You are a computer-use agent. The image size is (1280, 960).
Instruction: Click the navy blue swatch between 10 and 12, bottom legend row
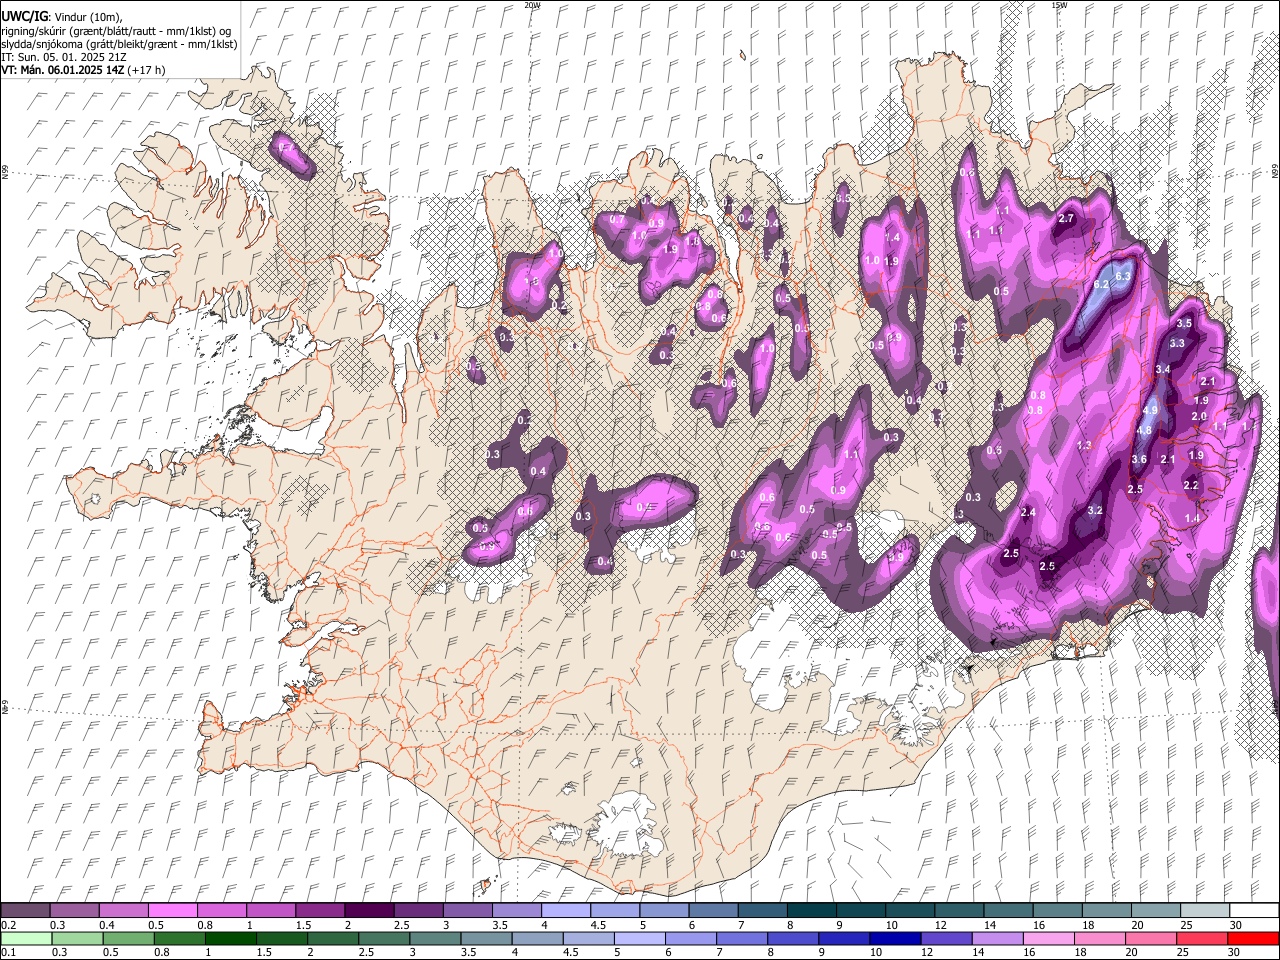895,939
